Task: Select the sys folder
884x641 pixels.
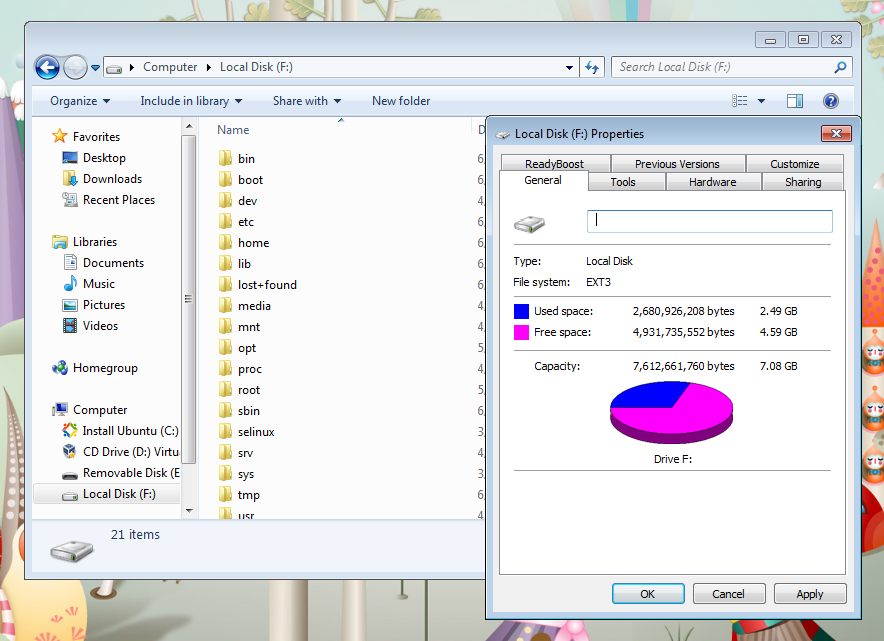Action: click(246, 474)
